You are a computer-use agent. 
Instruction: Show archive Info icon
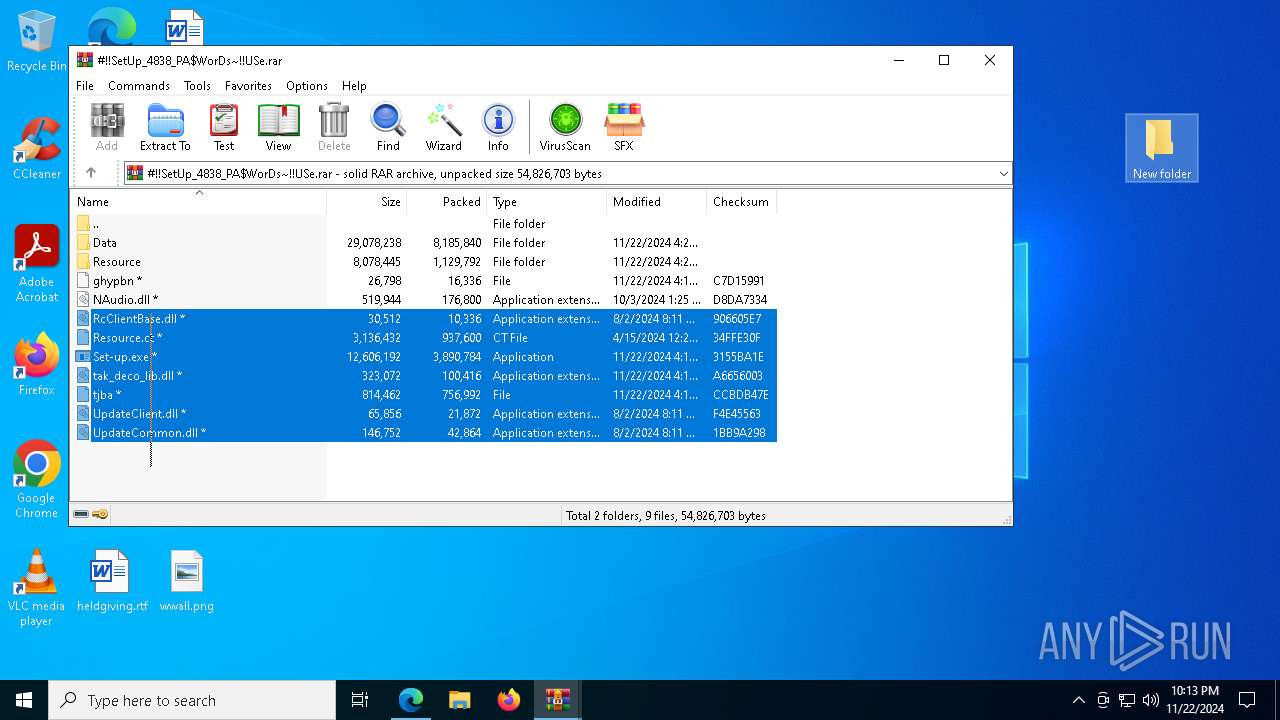[x=498, y=127]
